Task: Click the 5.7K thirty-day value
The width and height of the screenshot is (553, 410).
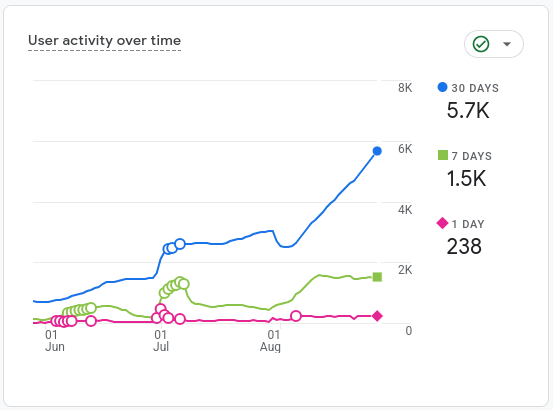Action: click(x=468, y=110)
